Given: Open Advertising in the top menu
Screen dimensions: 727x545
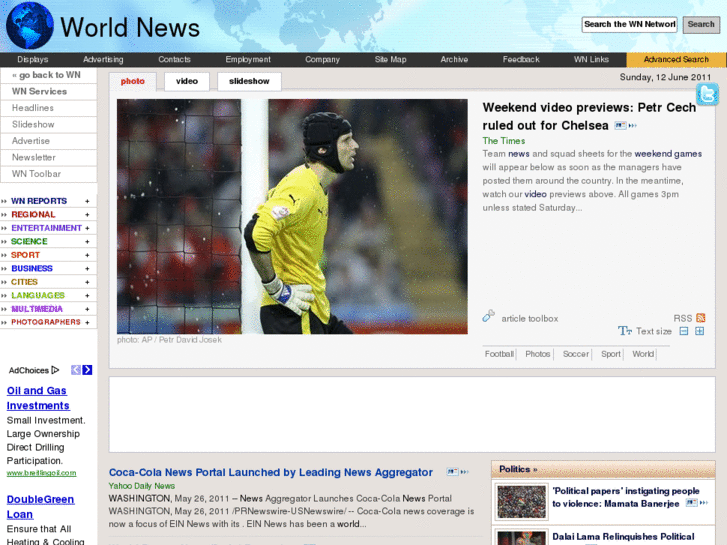Looking at the screenshot, I should click(103, 59).
